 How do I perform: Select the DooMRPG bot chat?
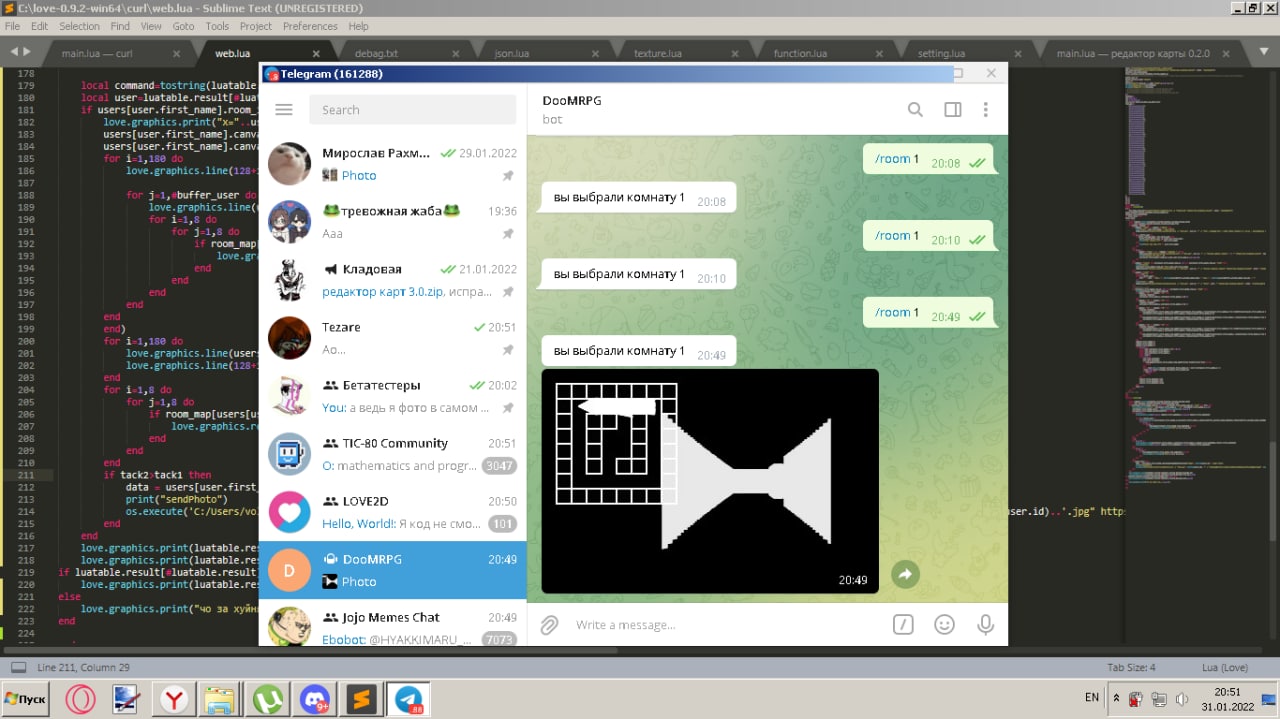coord(392,570)
